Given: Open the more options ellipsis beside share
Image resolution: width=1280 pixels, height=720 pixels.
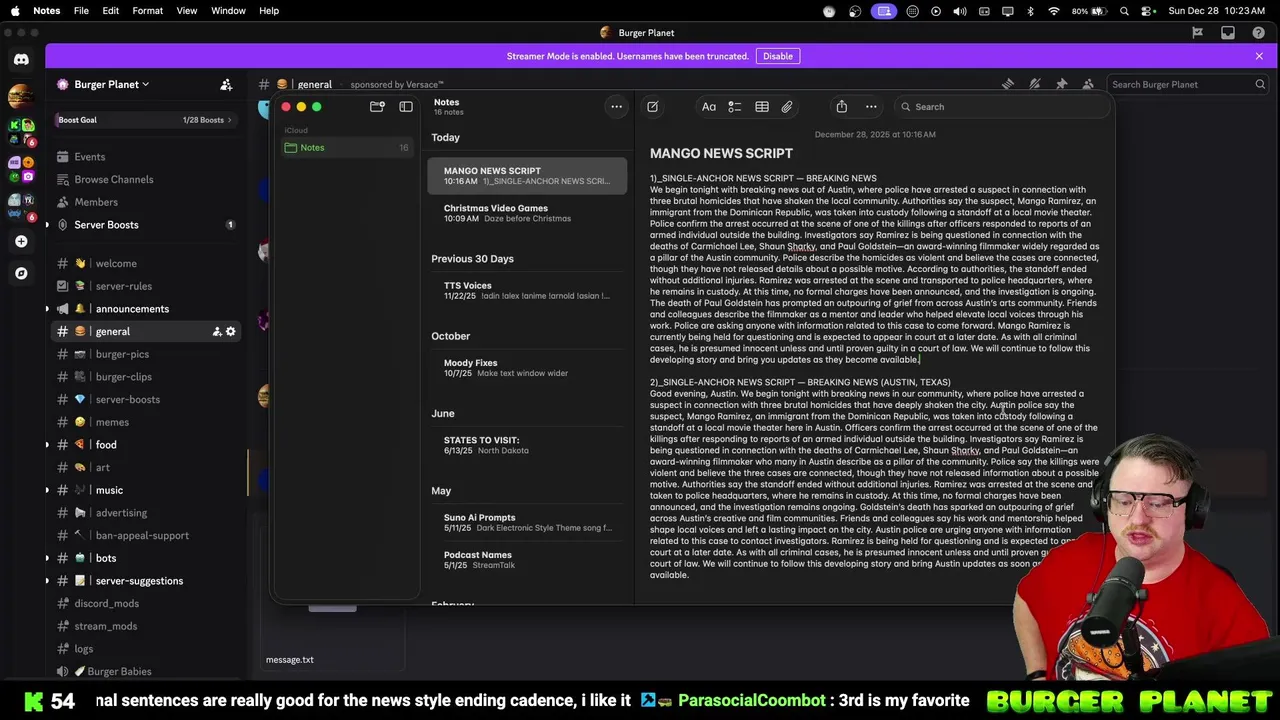Looking at the screenshot, I should pyautogui.click(x=871, y=107).
